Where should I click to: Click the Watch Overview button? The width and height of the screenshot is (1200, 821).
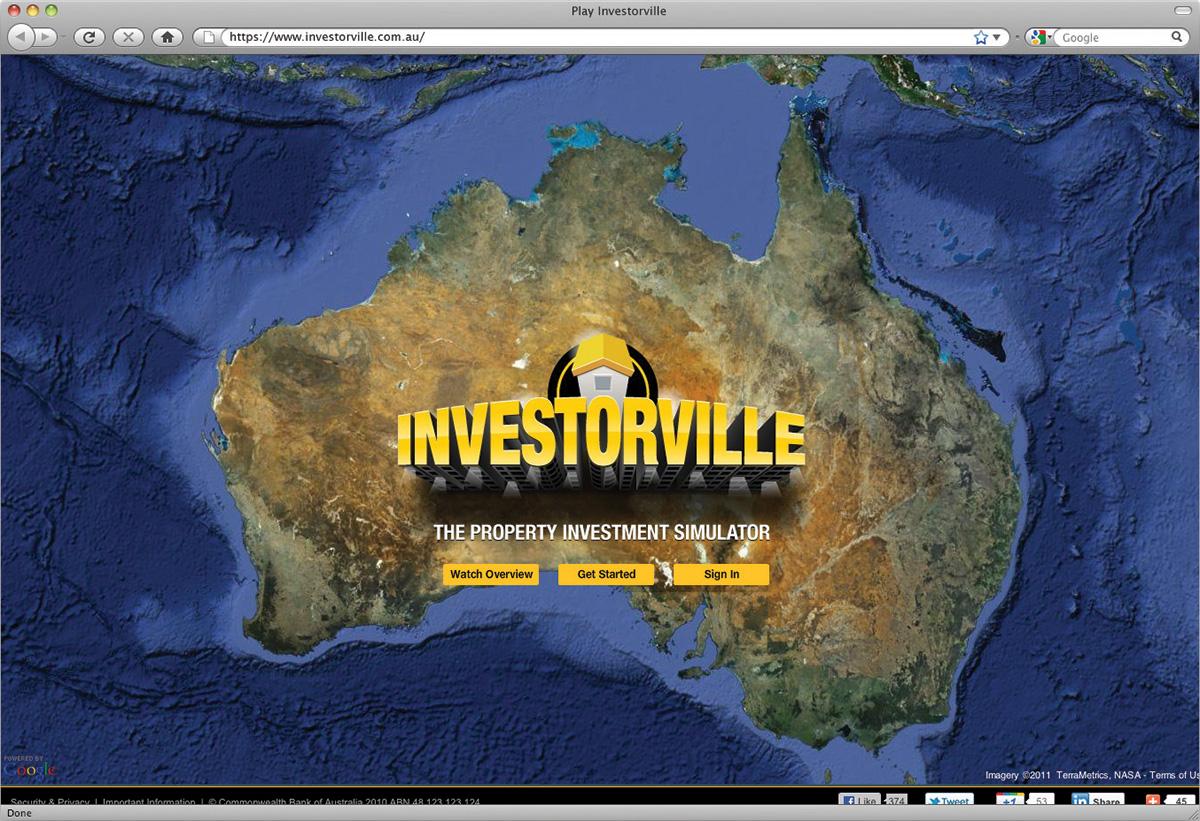(x=491, y=574)
